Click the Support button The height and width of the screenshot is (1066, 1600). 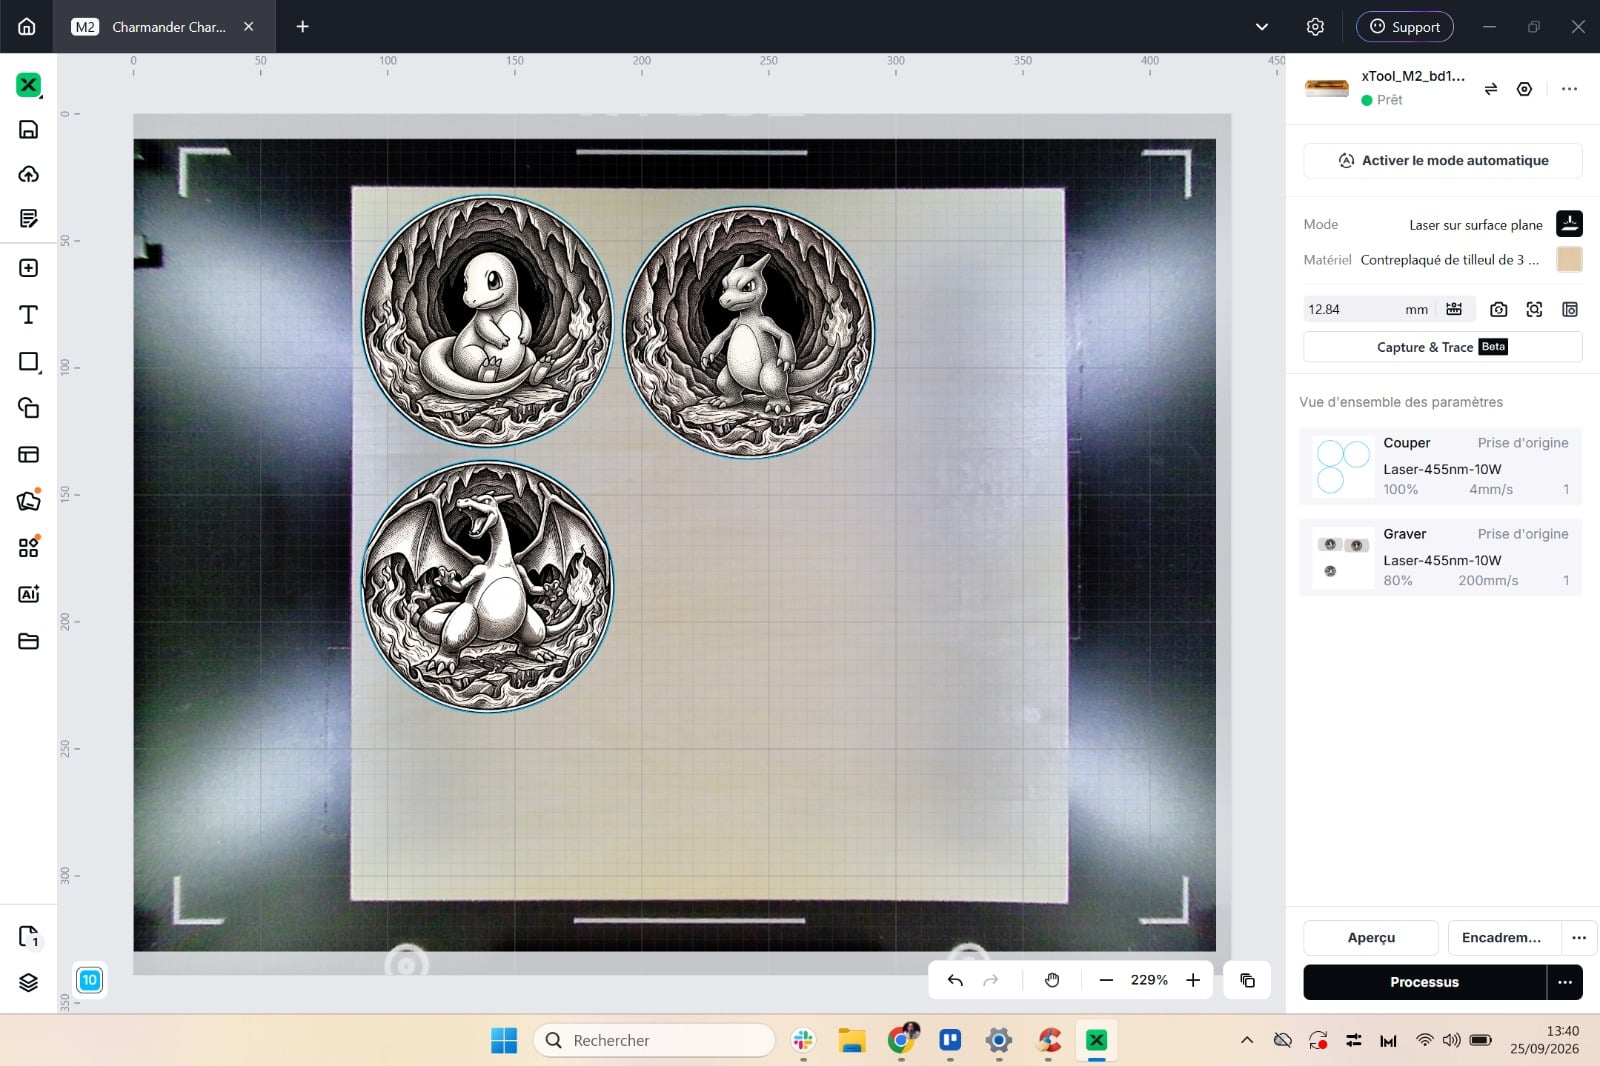[1404, 27]
